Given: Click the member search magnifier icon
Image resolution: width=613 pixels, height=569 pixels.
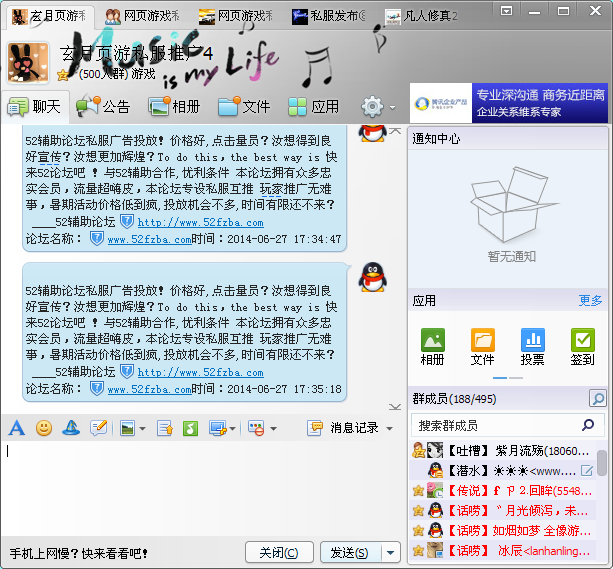Looking at the screenshot, I should [x=597, y=399].
